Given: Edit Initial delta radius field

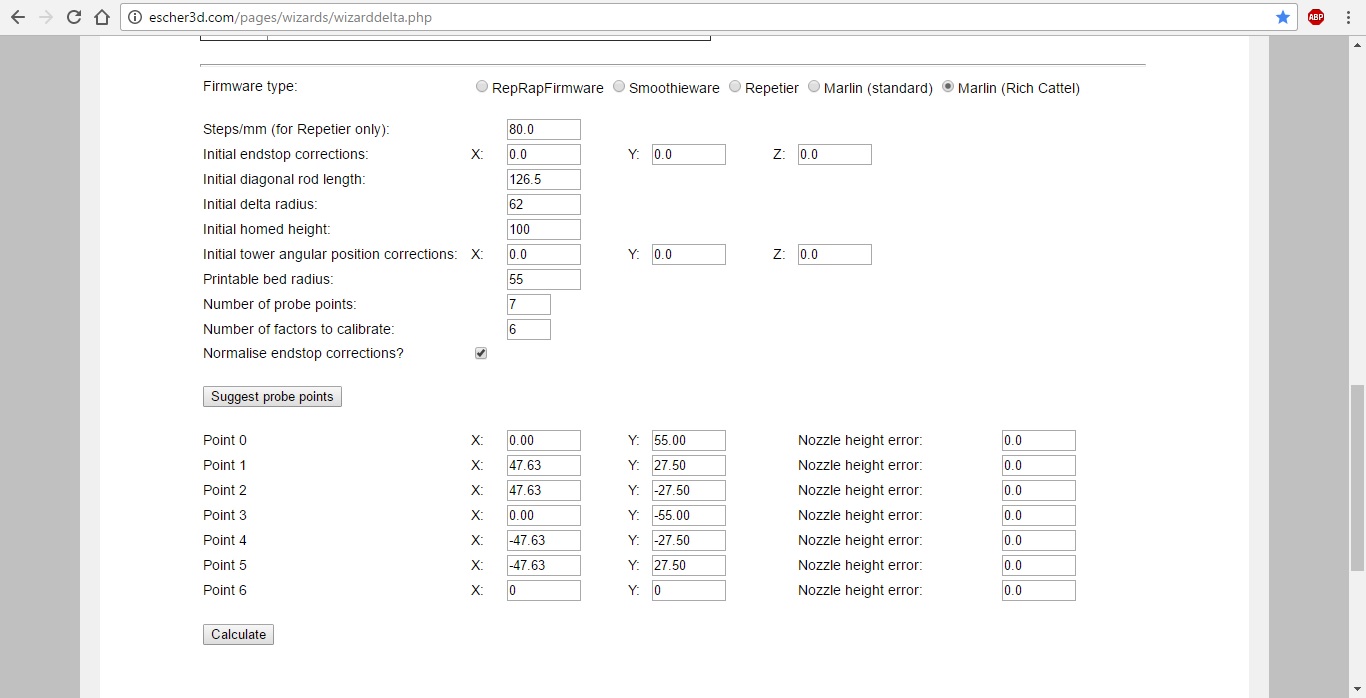Looking at the screenshot, I should (x=544, y=205).
